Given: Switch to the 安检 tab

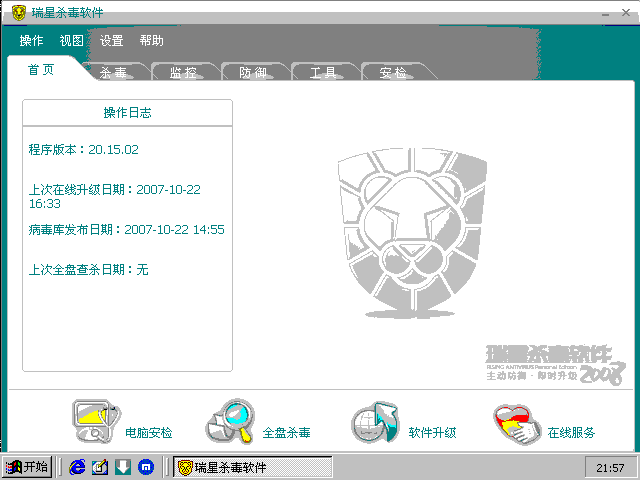Looking at the screenshot, I should coord(393,73).
